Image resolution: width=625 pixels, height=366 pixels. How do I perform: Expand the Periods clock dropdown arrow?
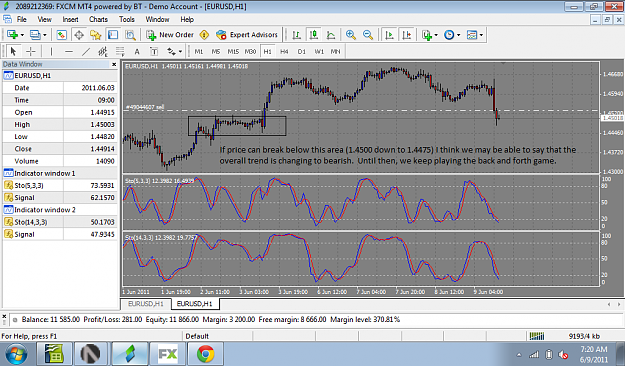click(x=458, y=35)
